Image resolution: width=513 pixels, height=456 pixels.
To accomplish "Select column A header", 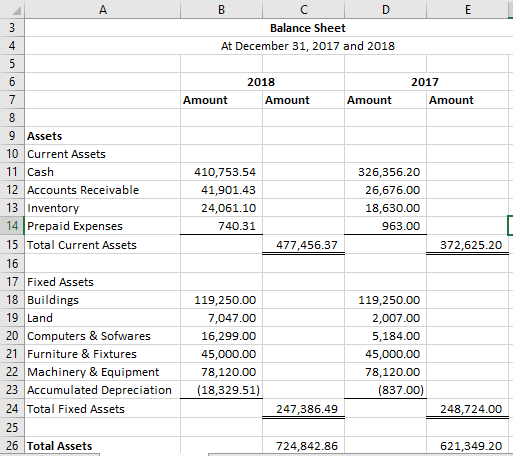I will tap(103, 9).
